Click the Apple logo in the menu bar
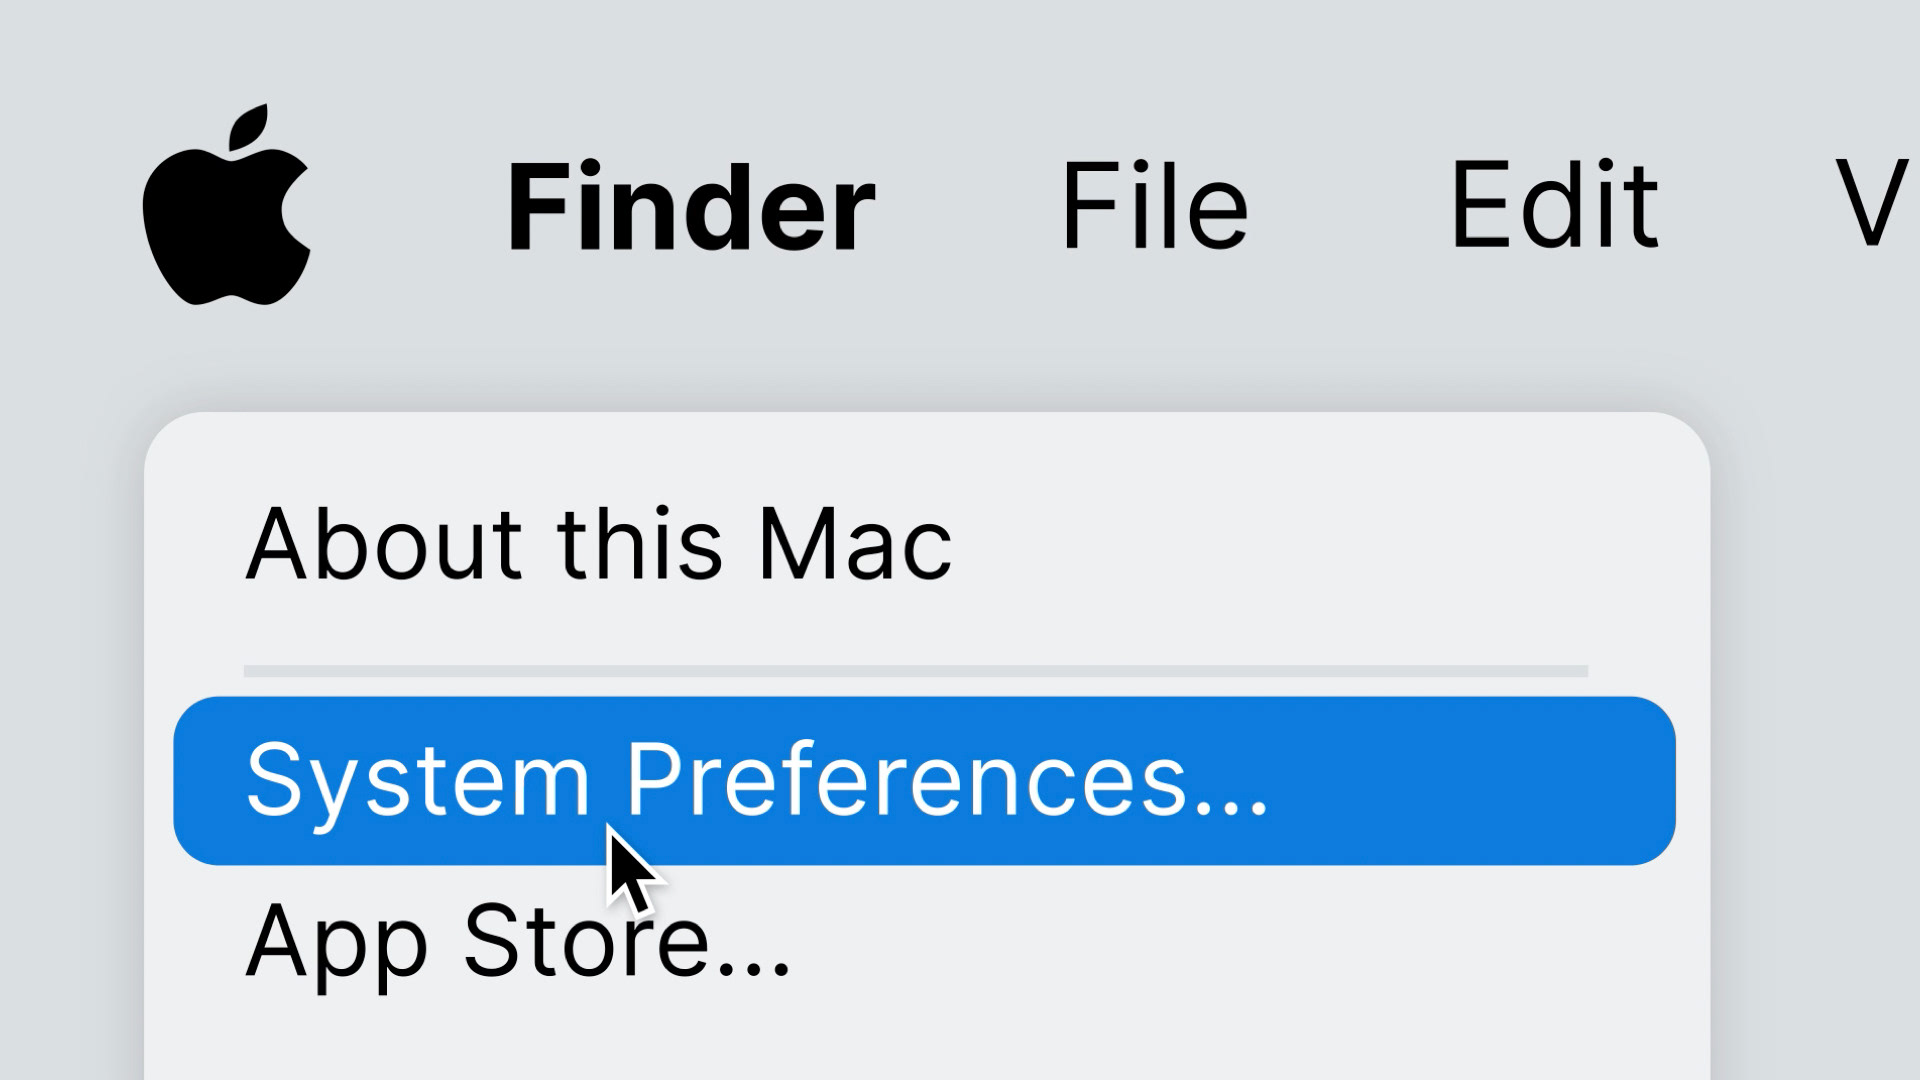 (x=227, y=204)
